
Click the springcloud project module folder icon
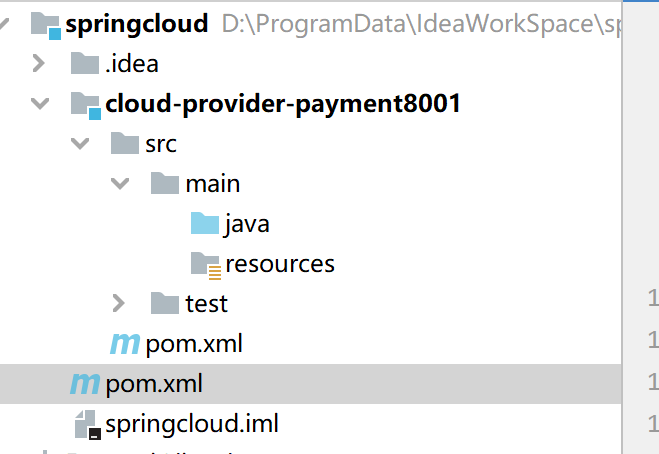[x=46, y=26]
